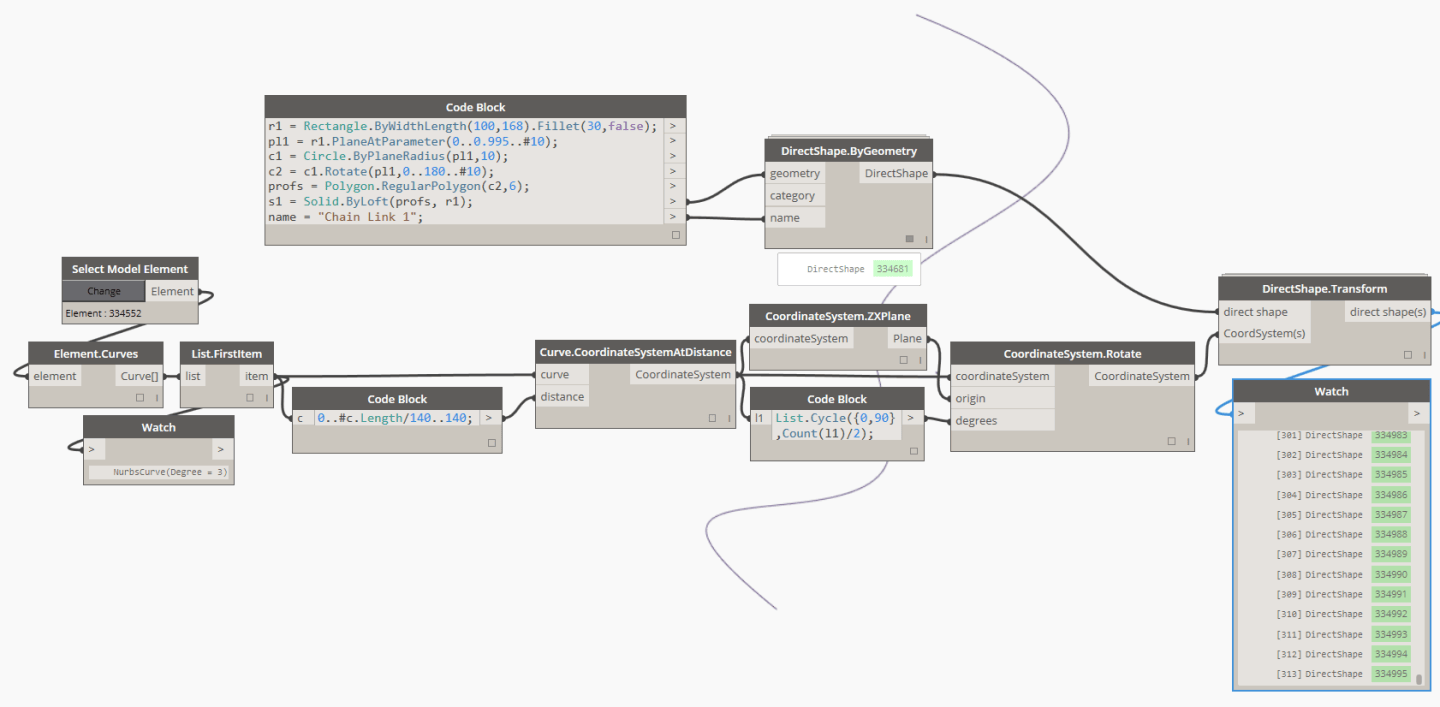The image size is (1440, 707).
Task: Click the CoordinateSystem.Rotate node title
Action: (x=1072, y=353)
